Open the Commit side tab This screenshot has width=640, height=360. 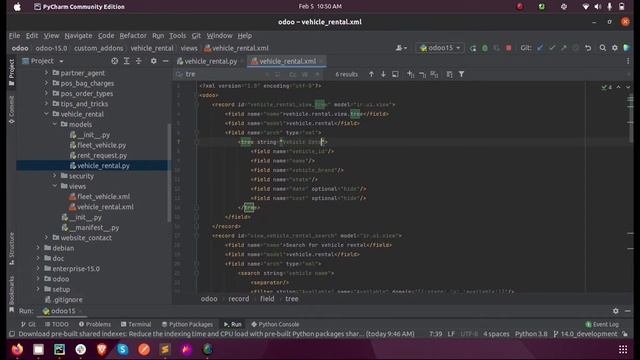[x=11, y=109]
